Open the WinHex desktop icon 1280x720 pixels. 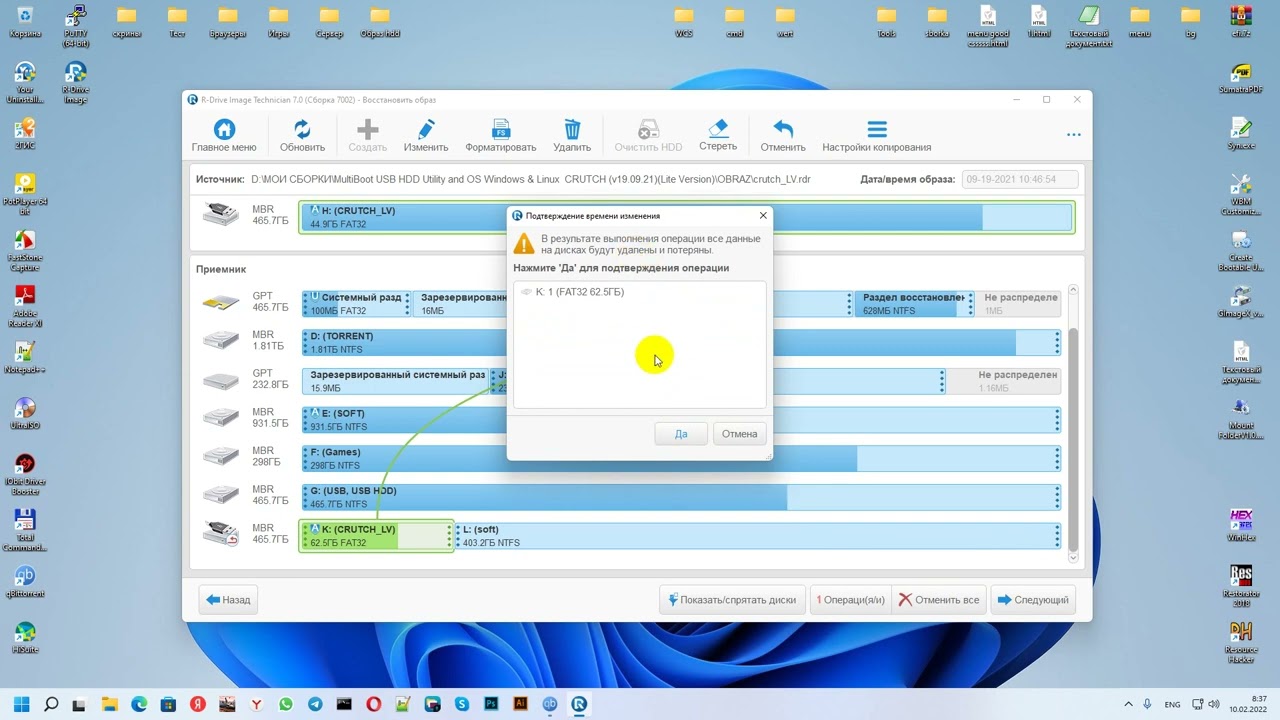click(1241, 525)
